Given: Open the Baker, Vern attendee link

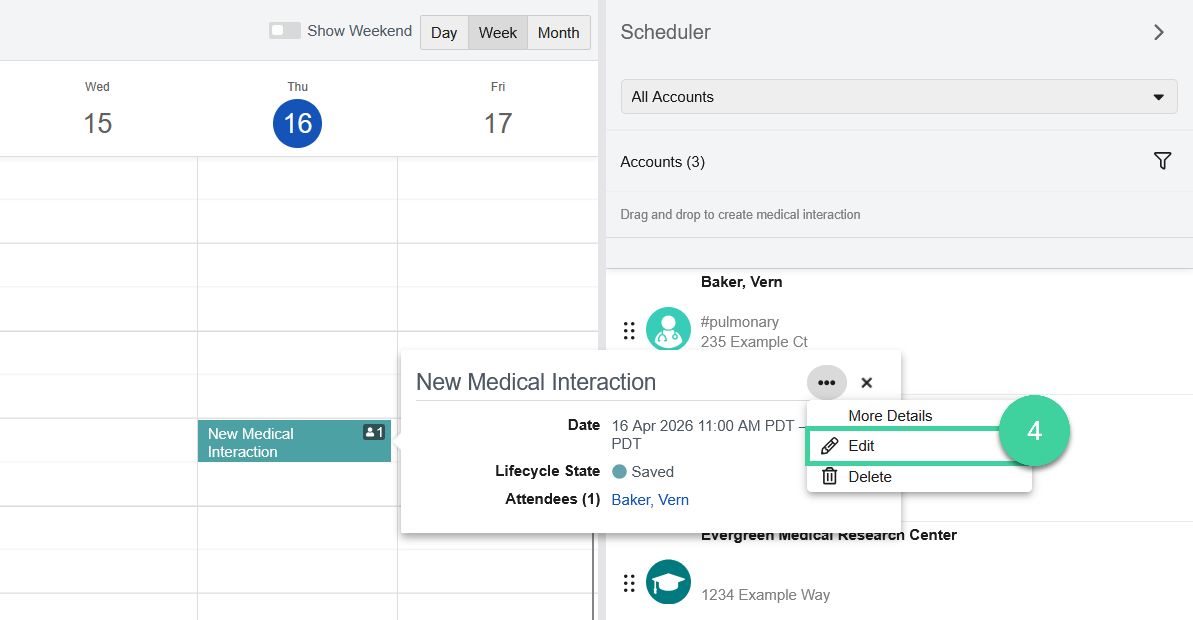Looking at the screenshot, I should coord(650,500).
